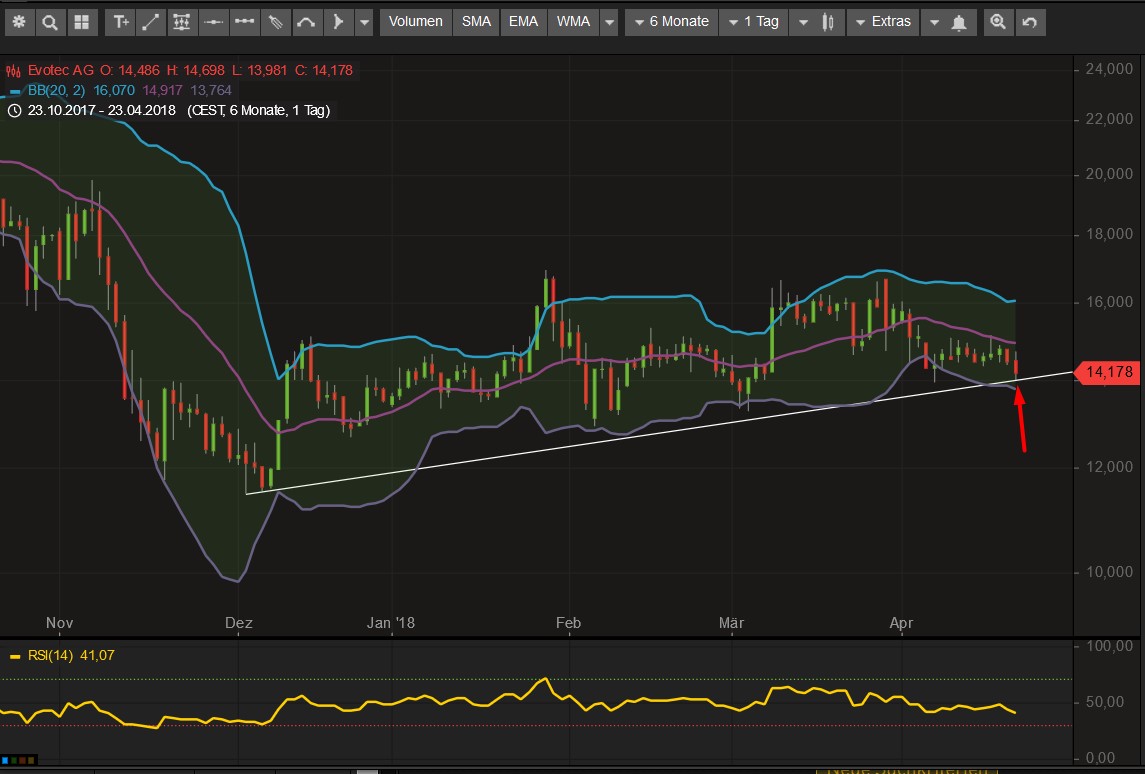This screenshot has height=774, width=1145.
Task: Open the Extras menu
Action: click(882, 22)
